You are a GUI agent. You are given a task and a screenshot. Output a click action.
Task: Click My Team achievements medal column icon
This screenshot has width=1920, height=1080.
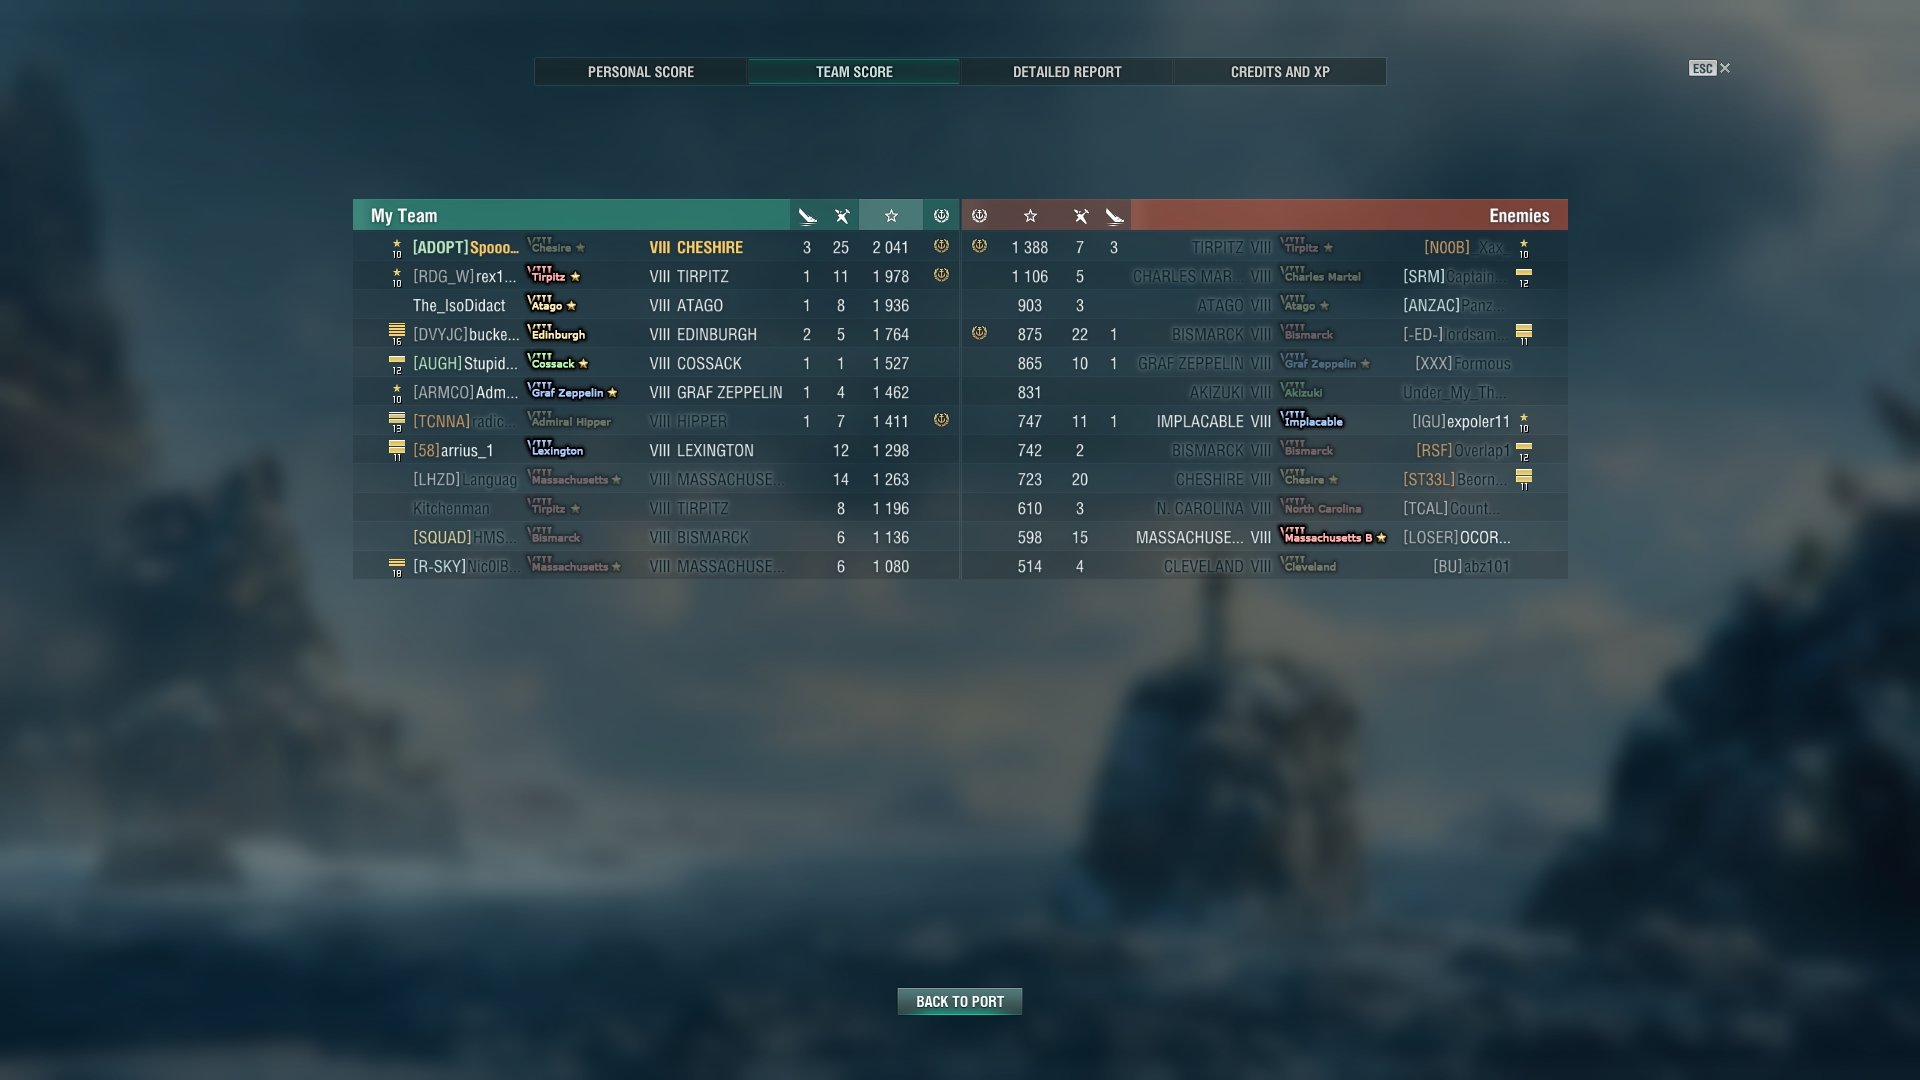941,216
